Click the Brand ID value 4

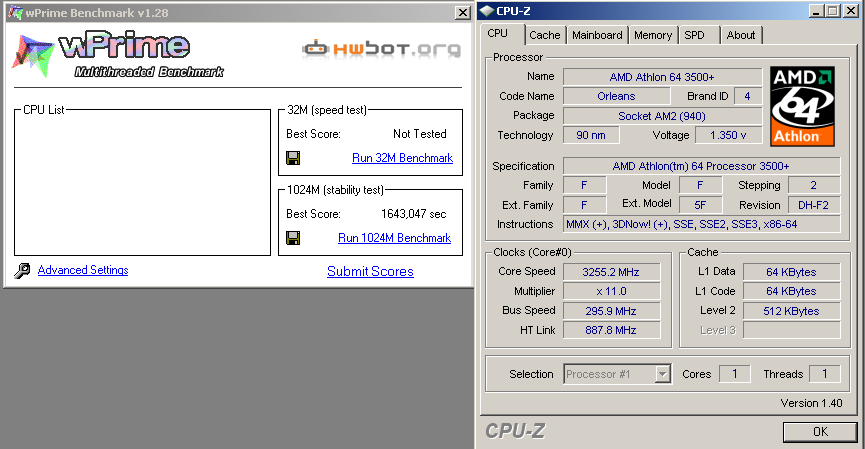click(x=747, y=97)
